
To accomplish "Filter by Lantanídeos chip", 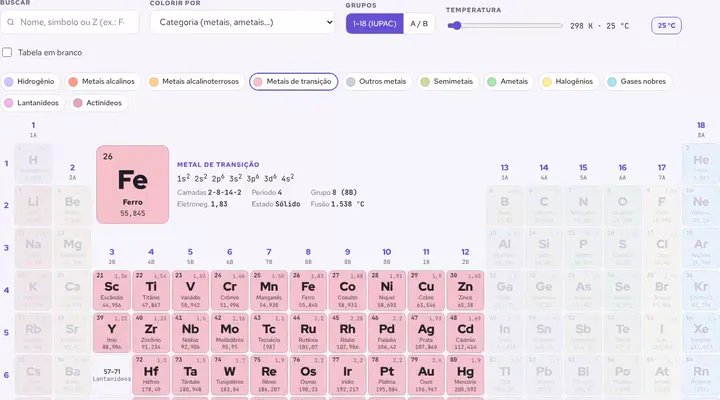I will pyautogui.click(x=33, y=103).
